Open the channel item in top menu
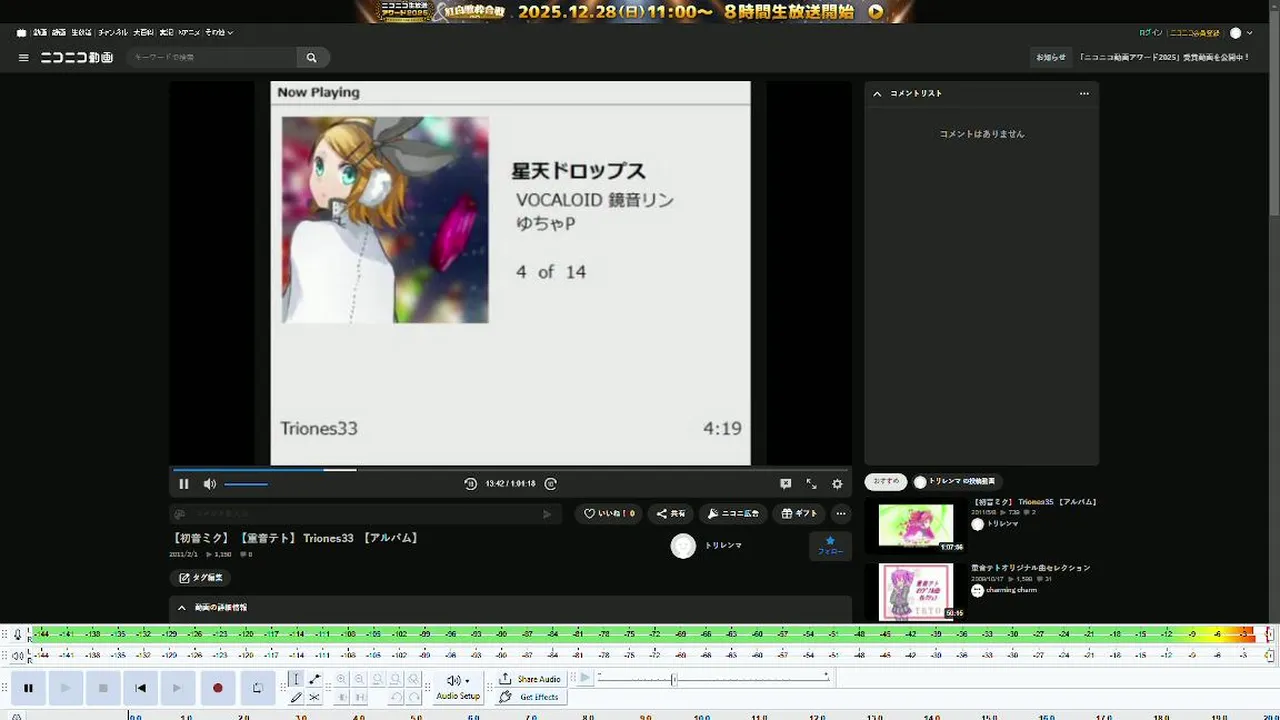This screenshot has height=720, width=1280. pos(111,33)
